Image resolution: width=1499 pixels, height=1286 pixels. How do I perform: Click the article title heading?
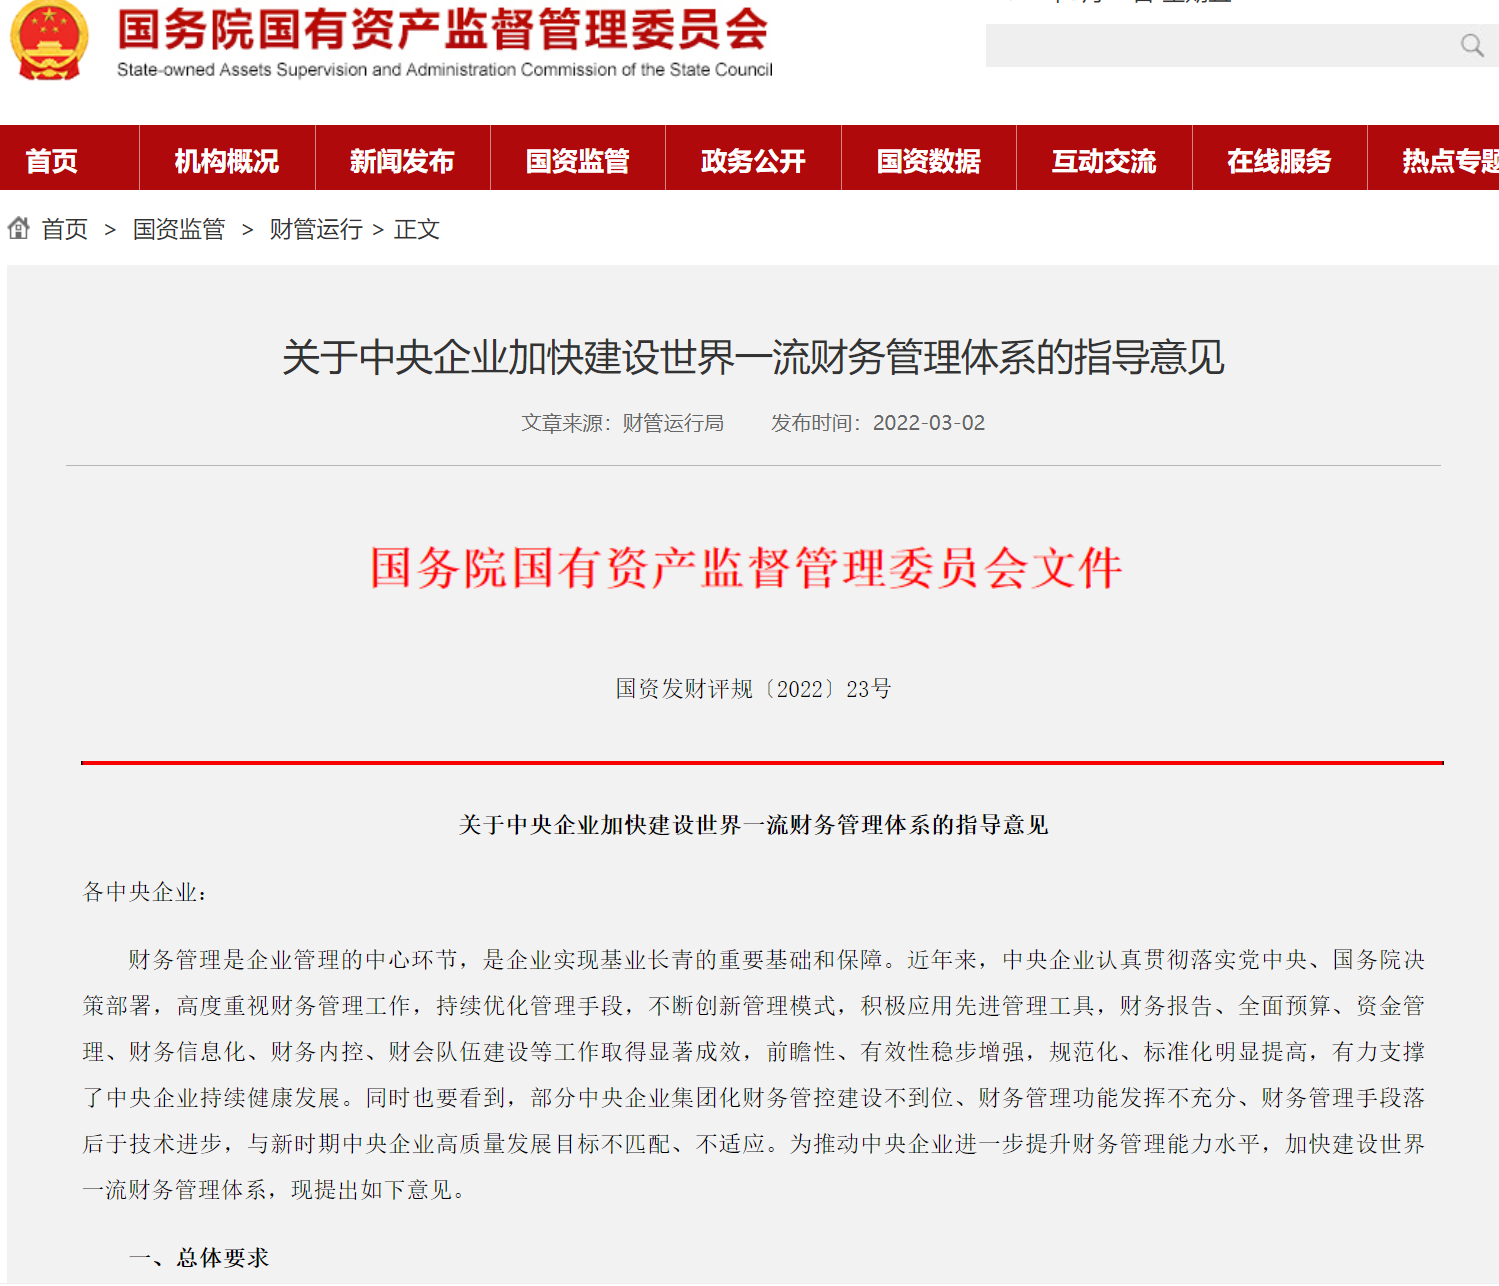coord(750,360)
